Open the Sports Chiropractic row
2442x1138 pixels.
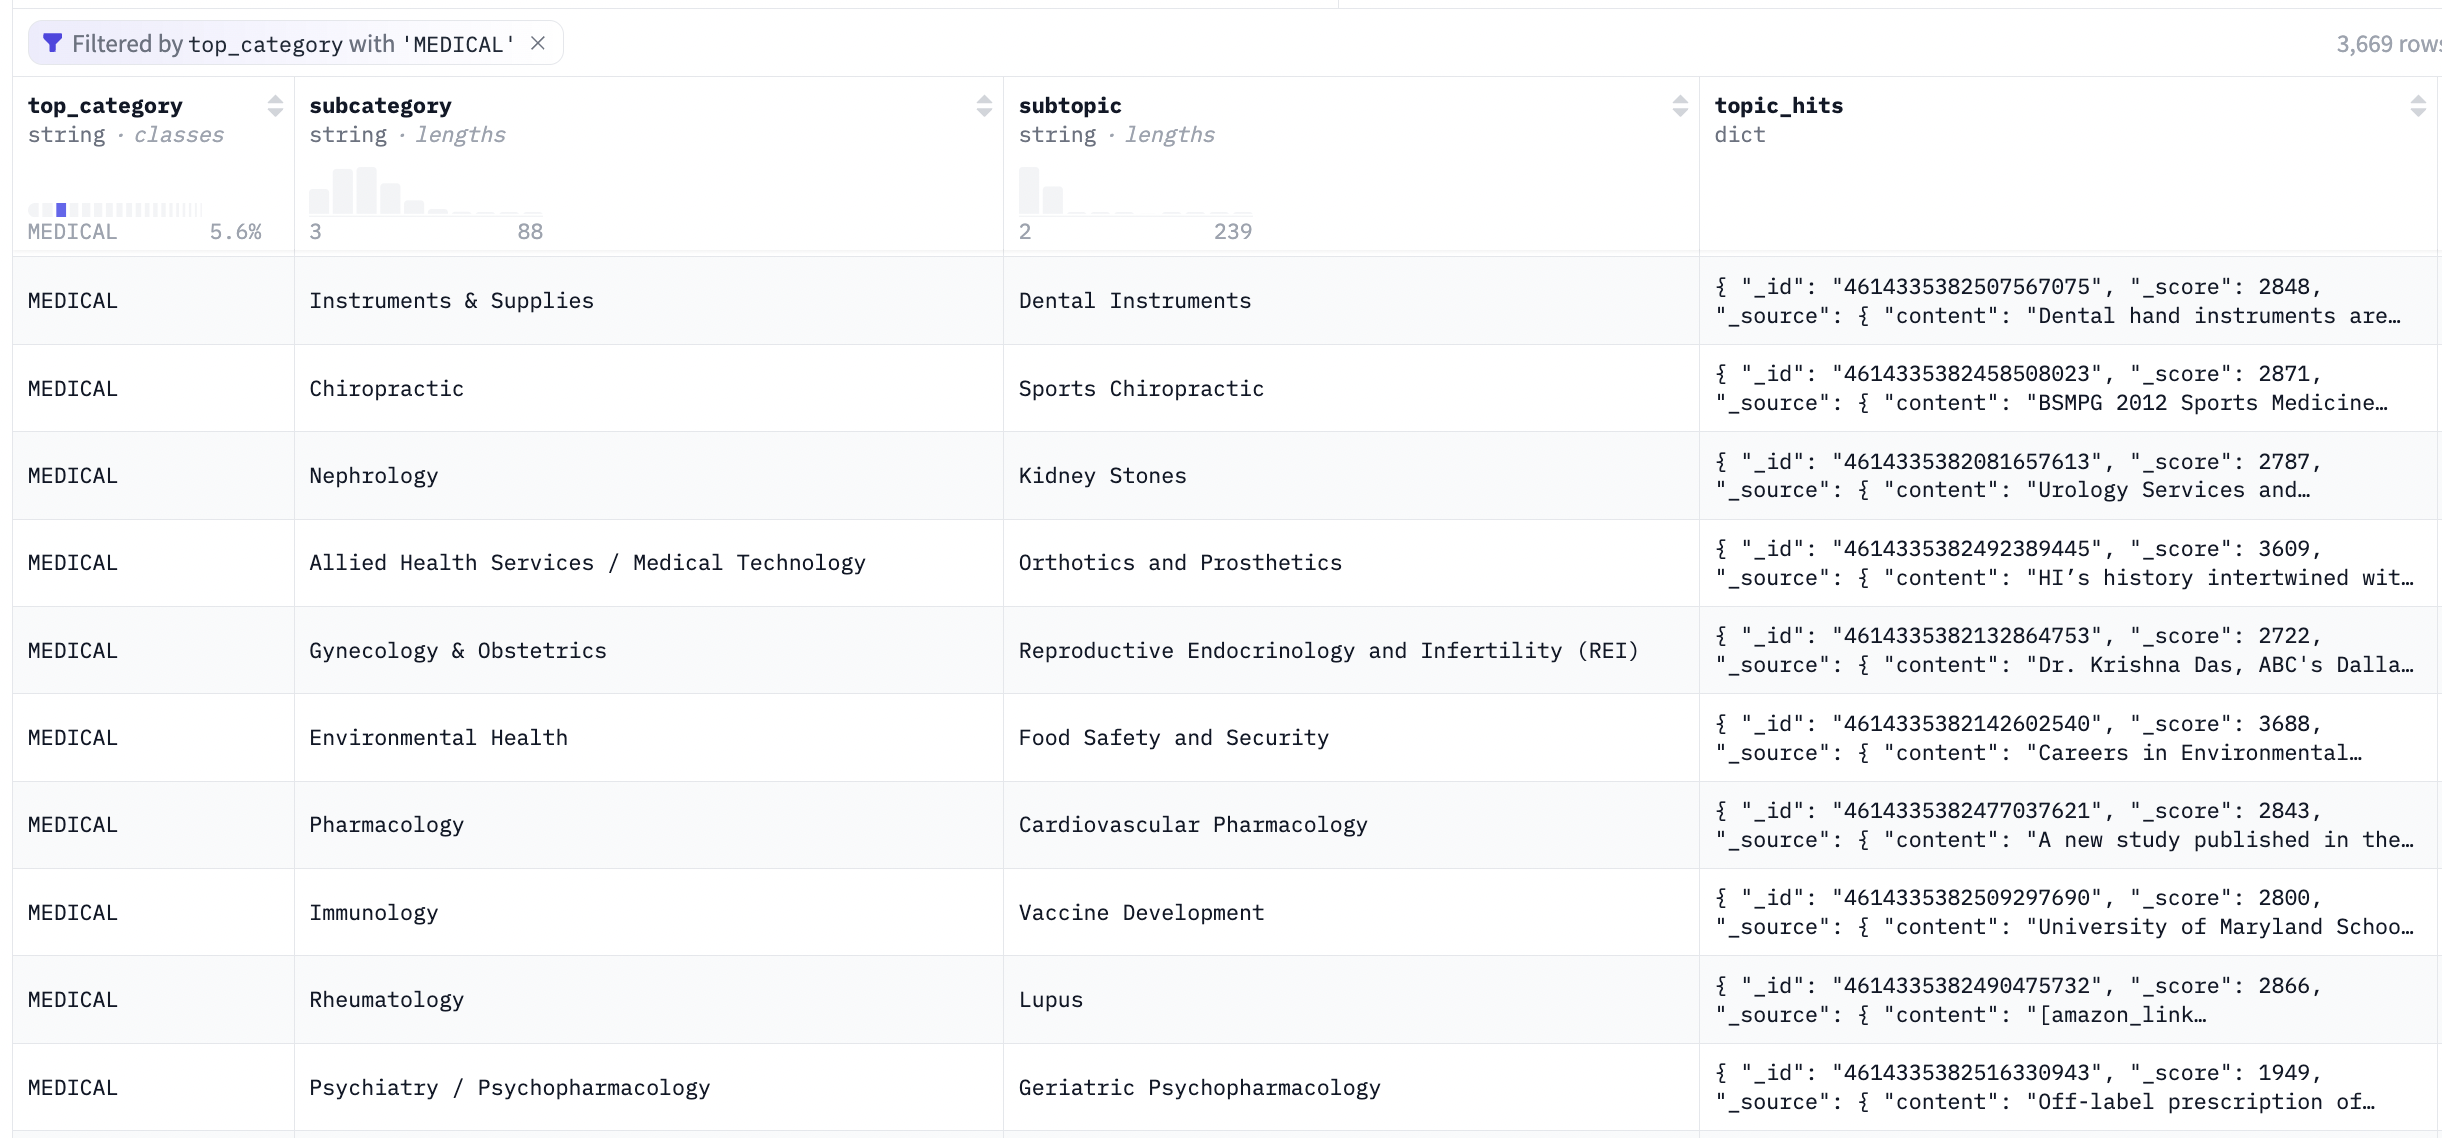point(1140,389)
